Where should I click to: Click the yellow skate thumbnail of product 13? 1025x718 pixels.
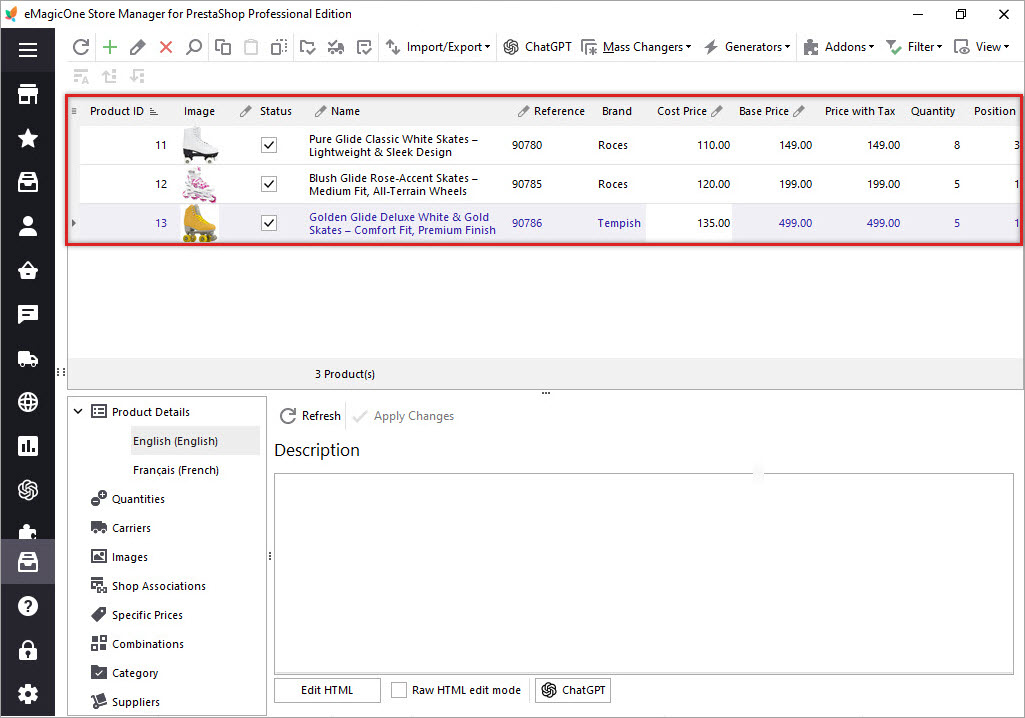pyautogui.click(x=200, y=223)
